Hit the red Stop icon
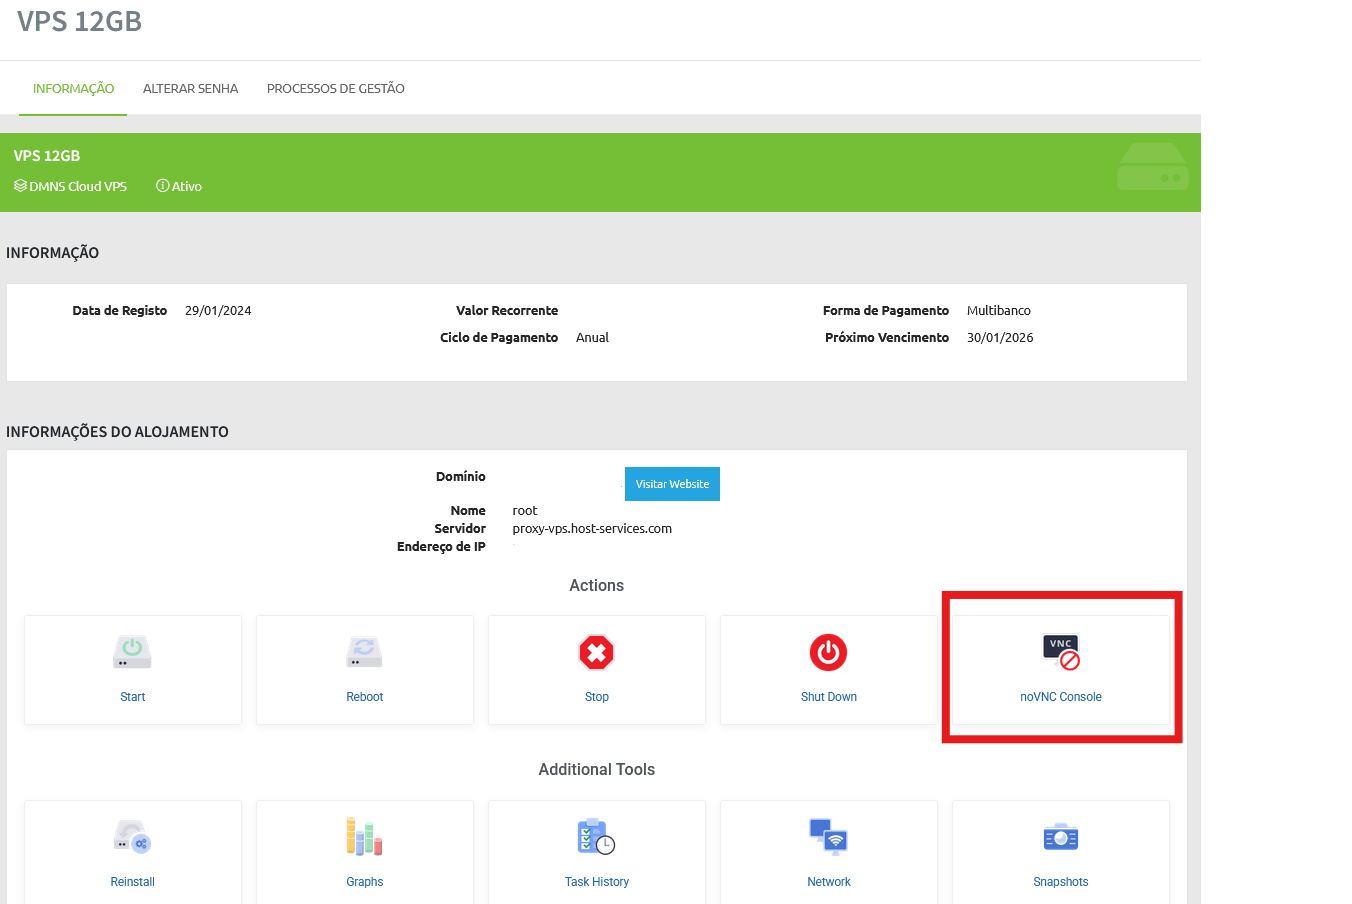Viewport: 1352px width, 904px height. pyautogui.click(x=596, y=653)
